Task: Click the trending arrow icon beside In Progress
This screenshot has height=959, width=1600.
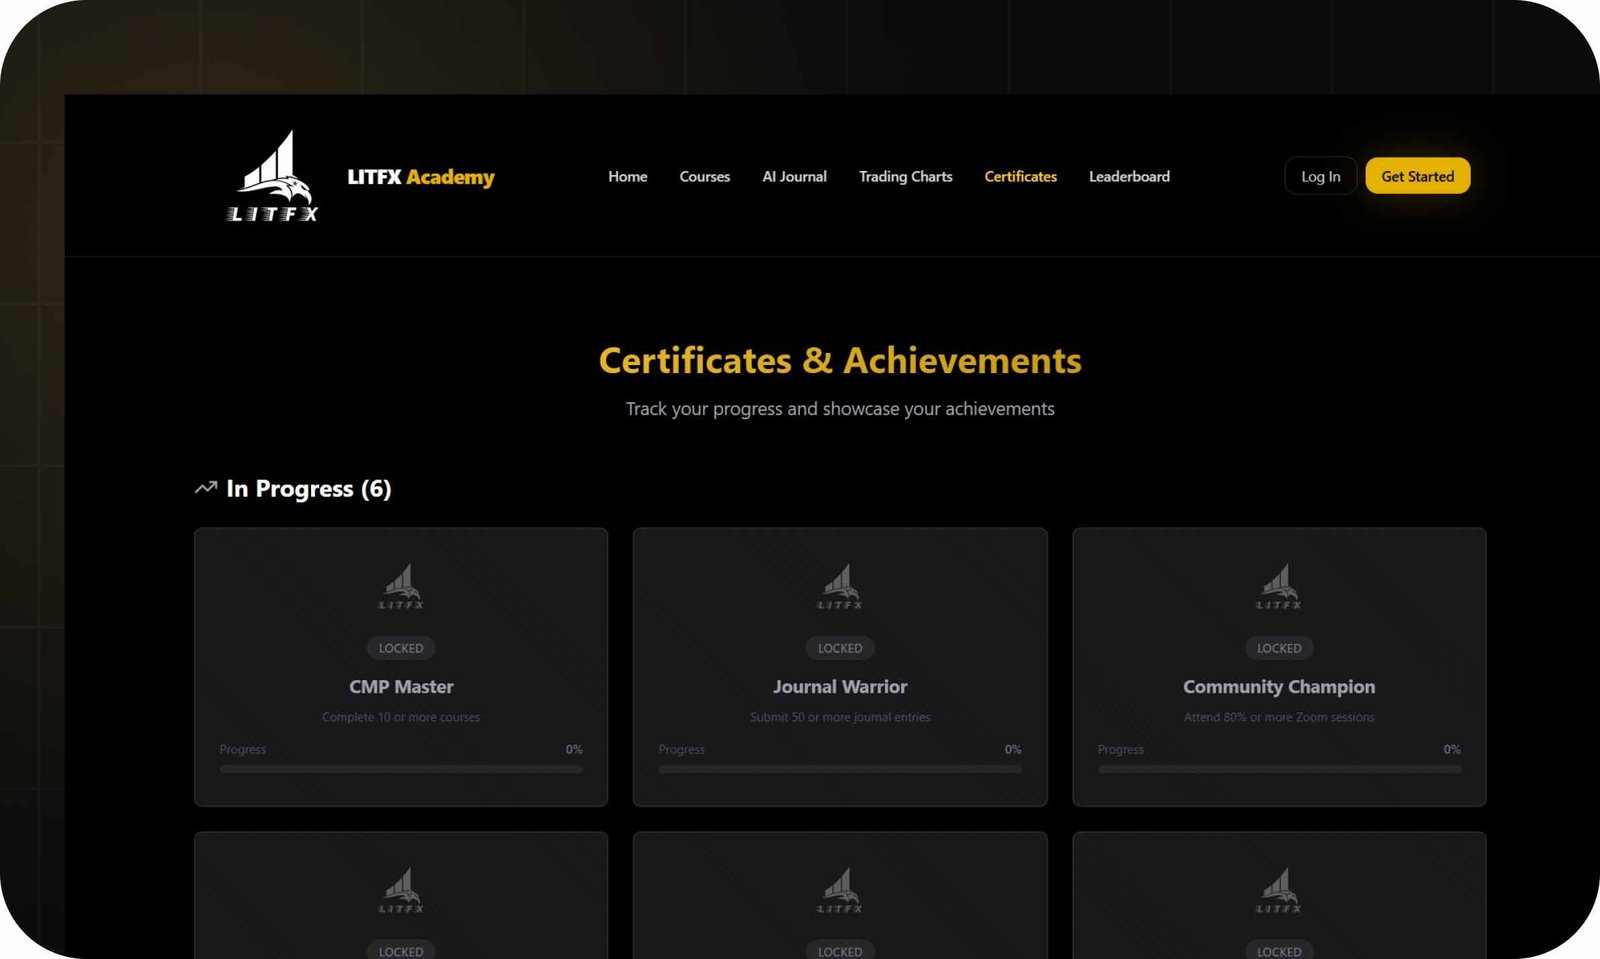Action: point(206,488)
